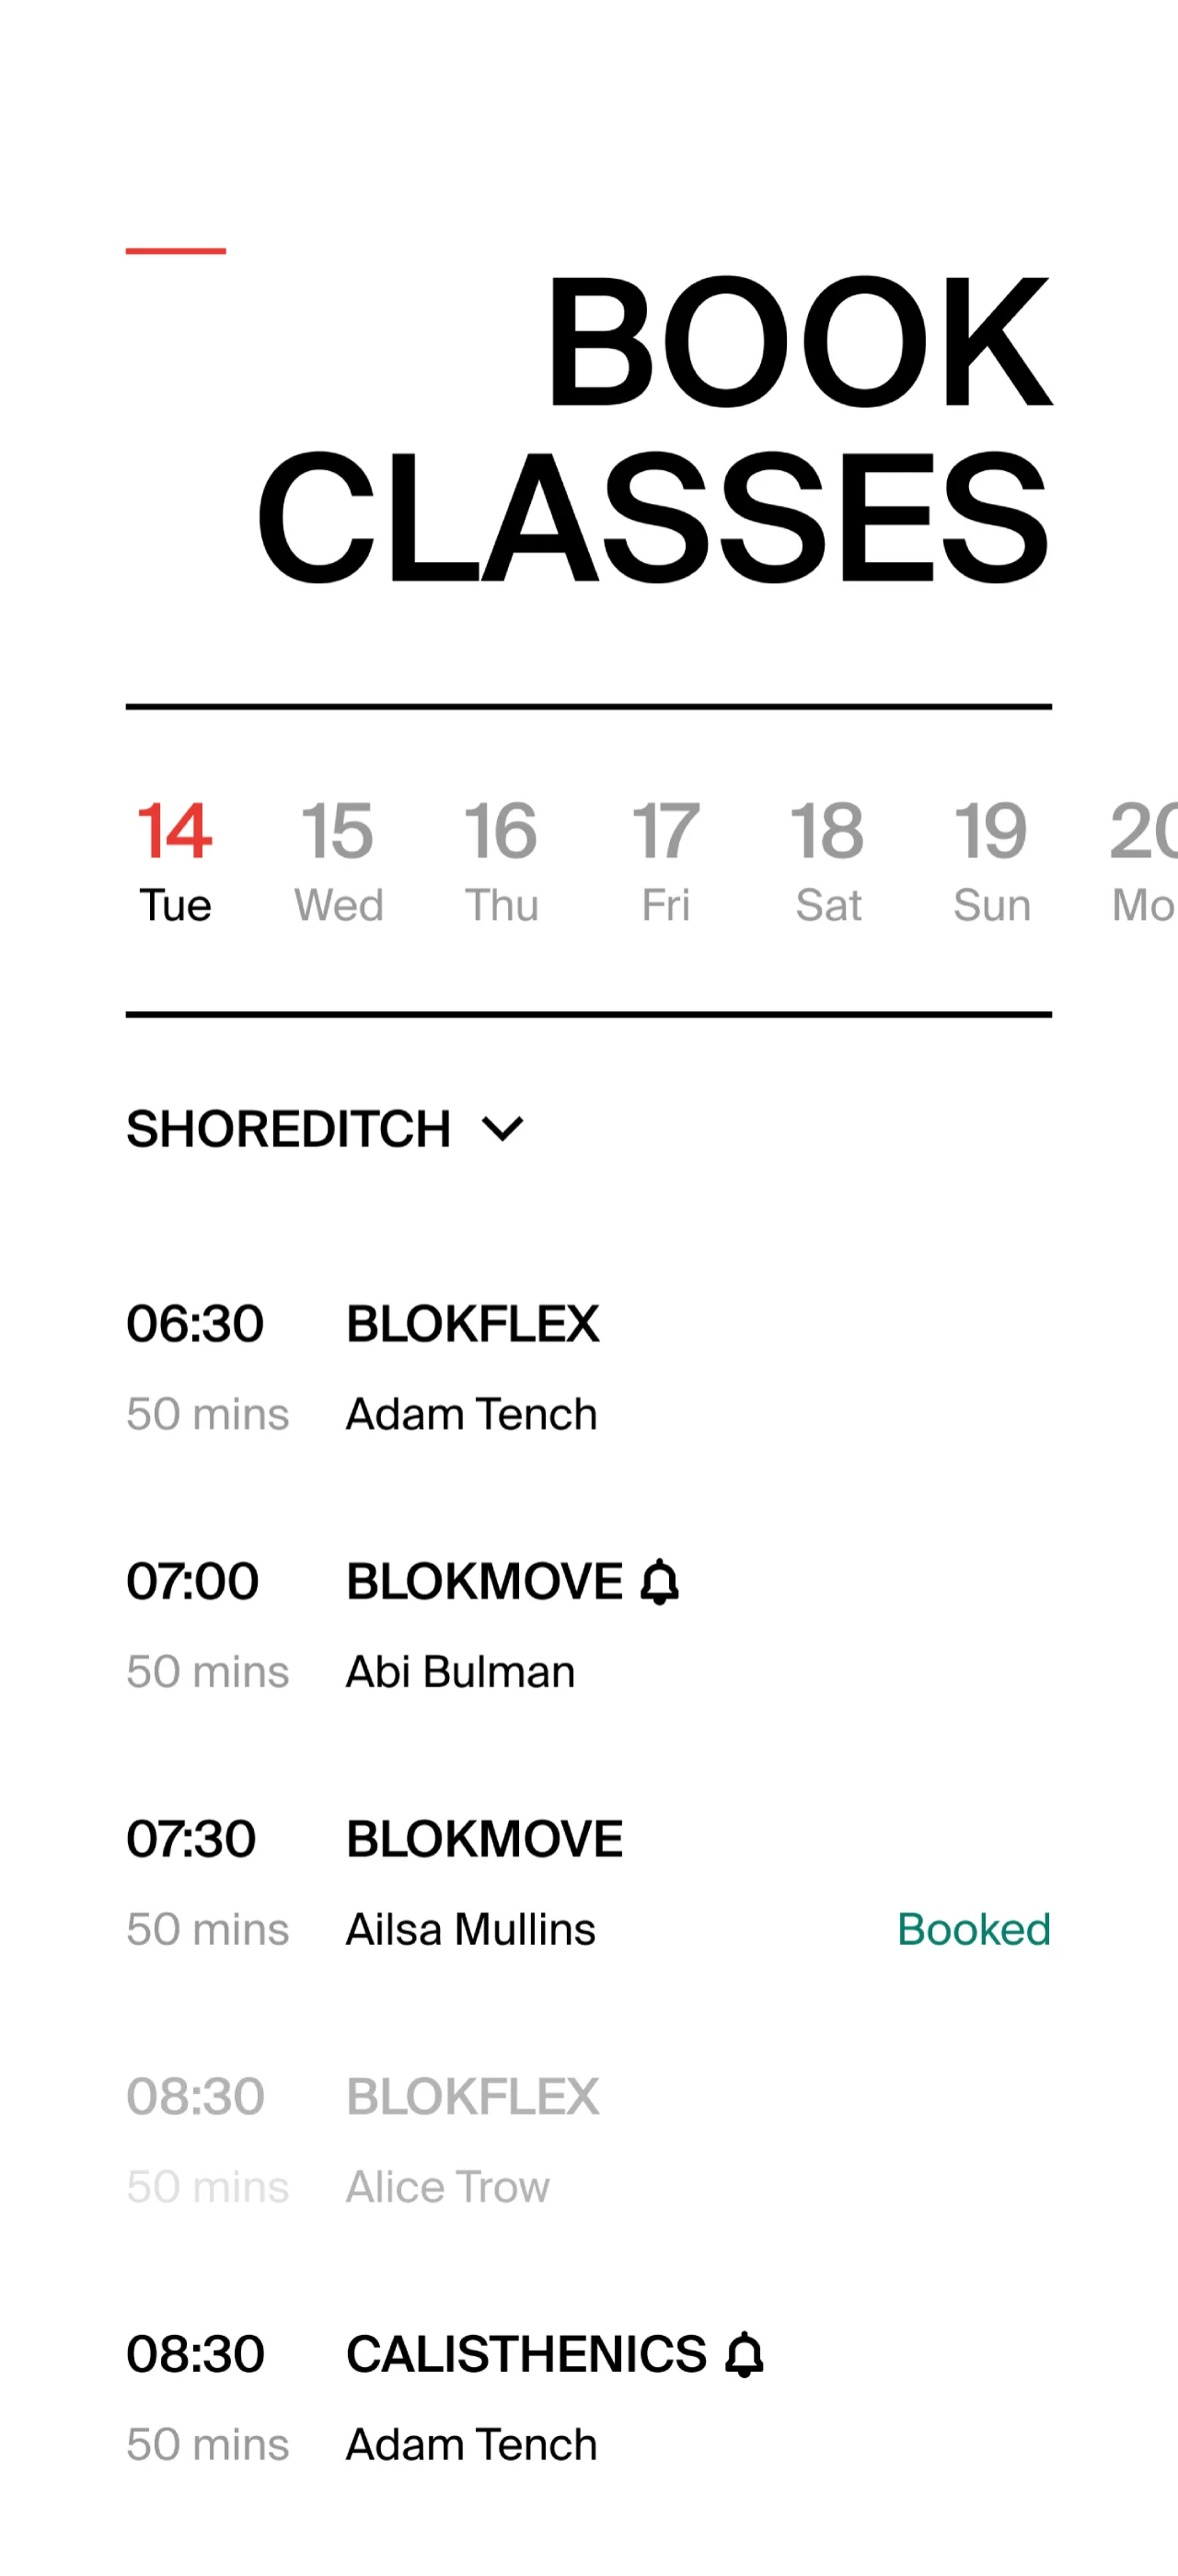Tap the bell icon next to CALISTHENICS
The height and width of the screenshot is (2576, 1178).
744,2354
